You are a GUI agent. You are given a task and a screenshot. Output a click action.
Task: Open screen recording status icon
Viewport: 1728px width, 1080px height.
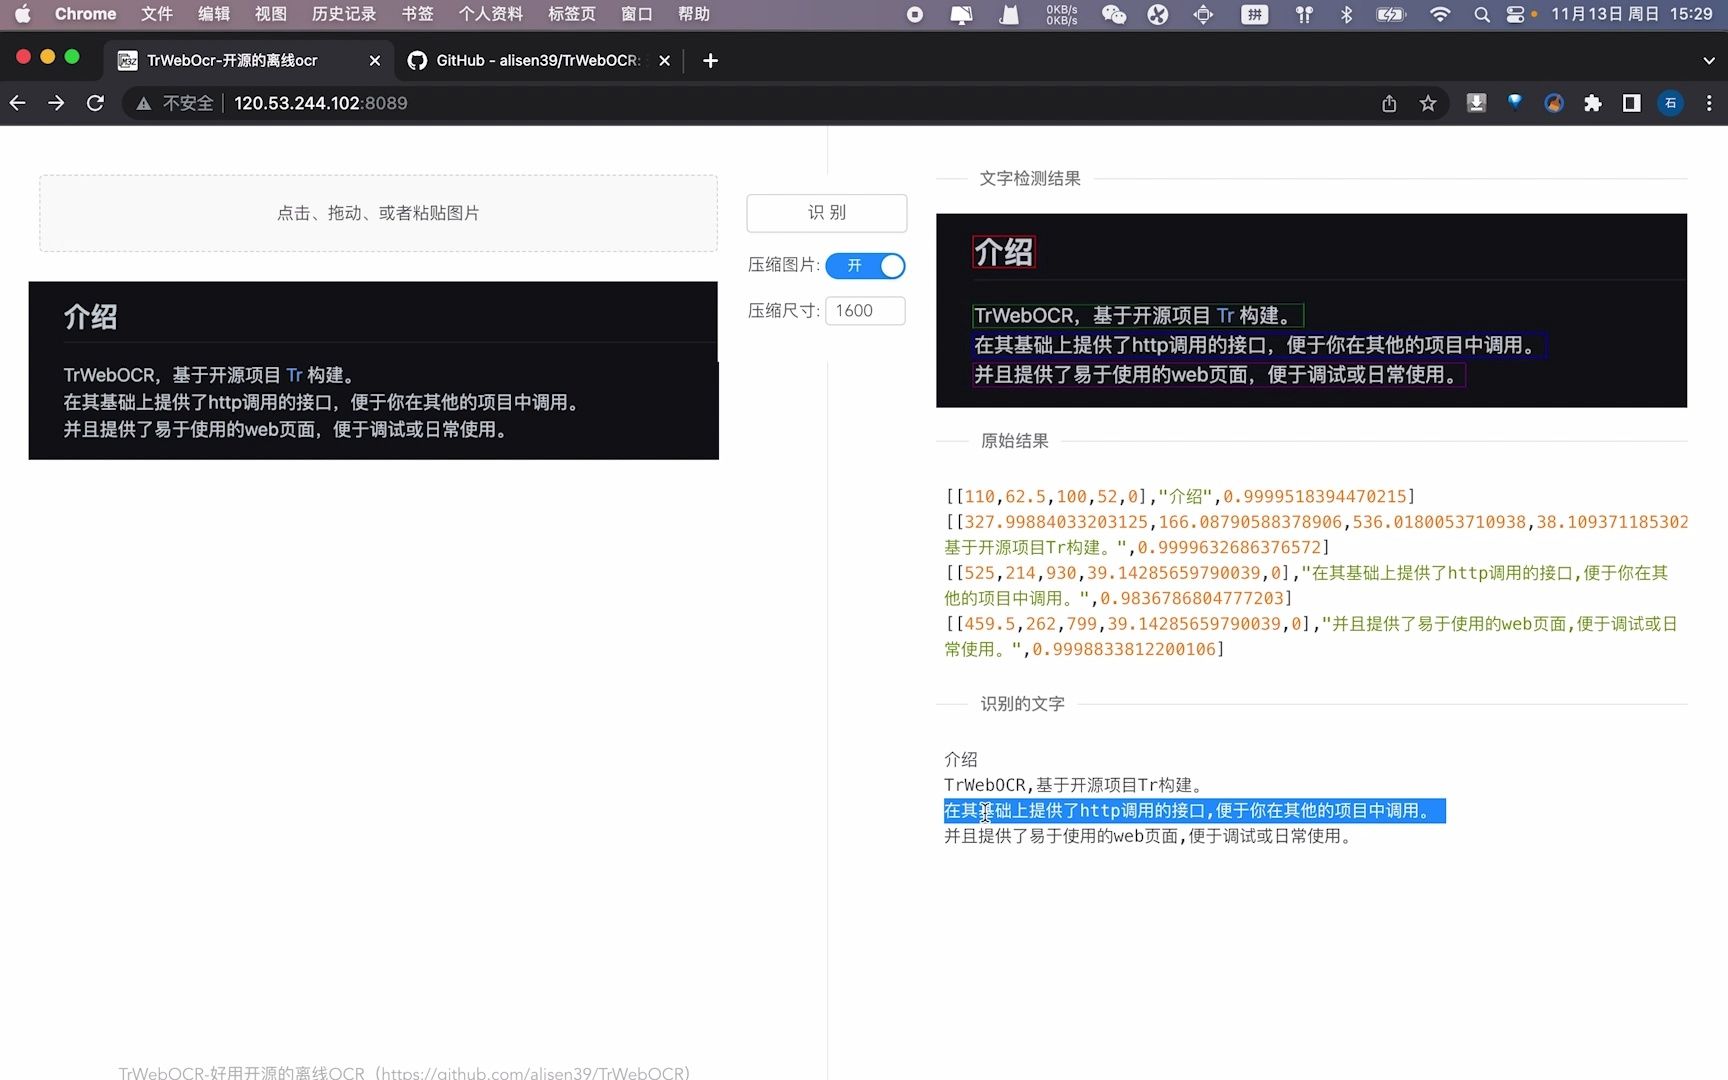point(914,14)
